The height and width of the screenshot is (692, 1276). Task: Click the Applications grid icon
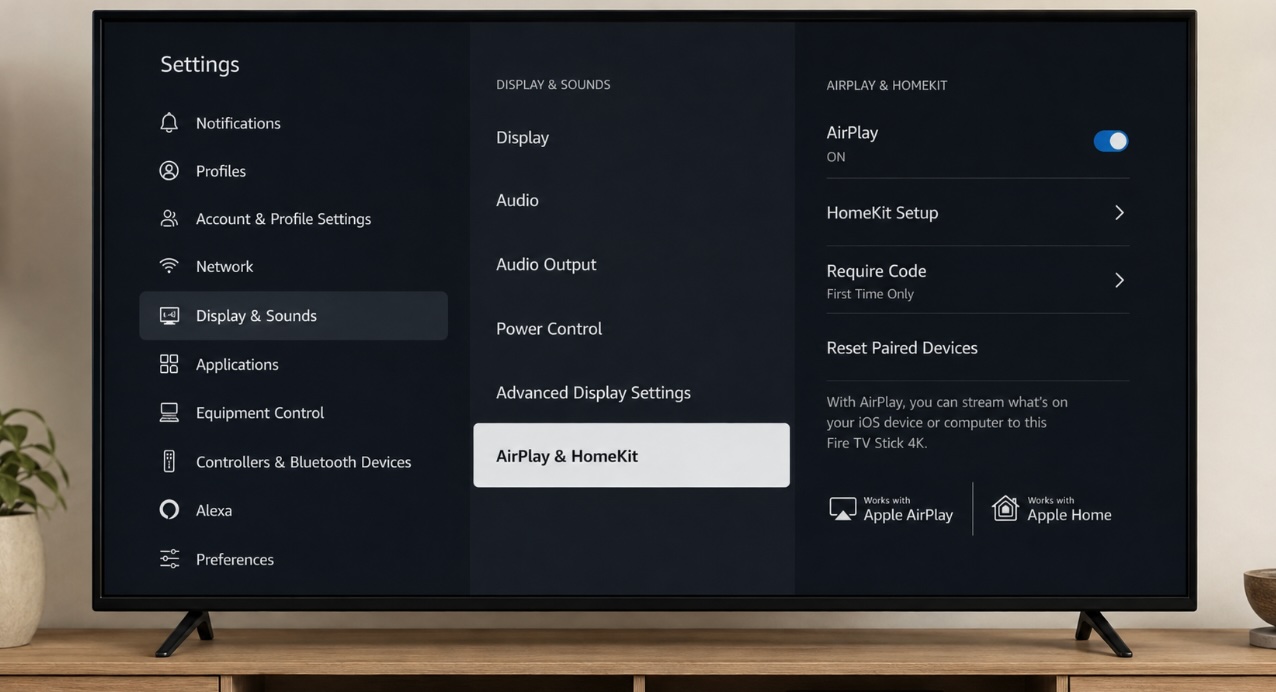[169, 364]
